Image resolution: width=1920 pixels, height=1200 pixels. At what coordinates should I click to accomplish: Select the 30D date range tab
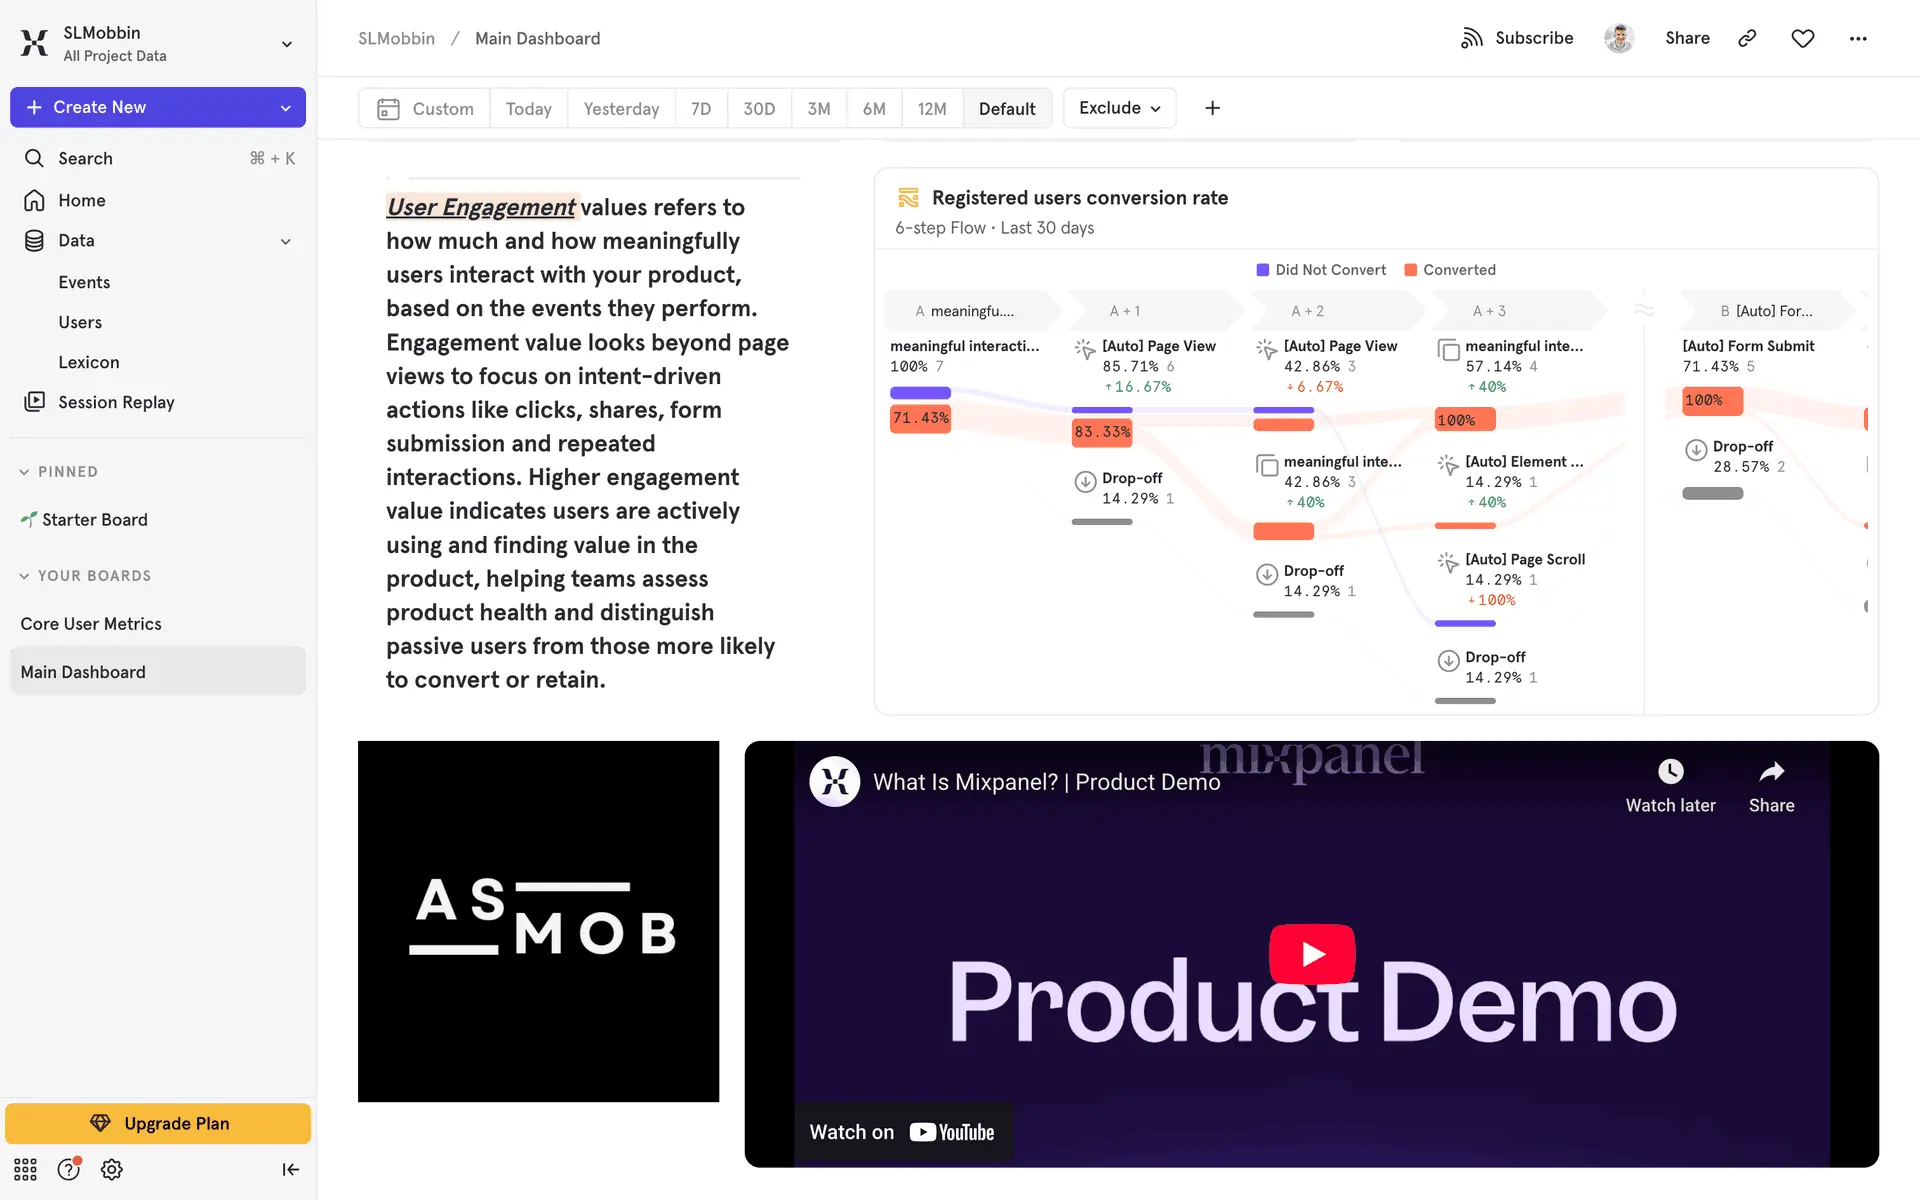point(758,108)
